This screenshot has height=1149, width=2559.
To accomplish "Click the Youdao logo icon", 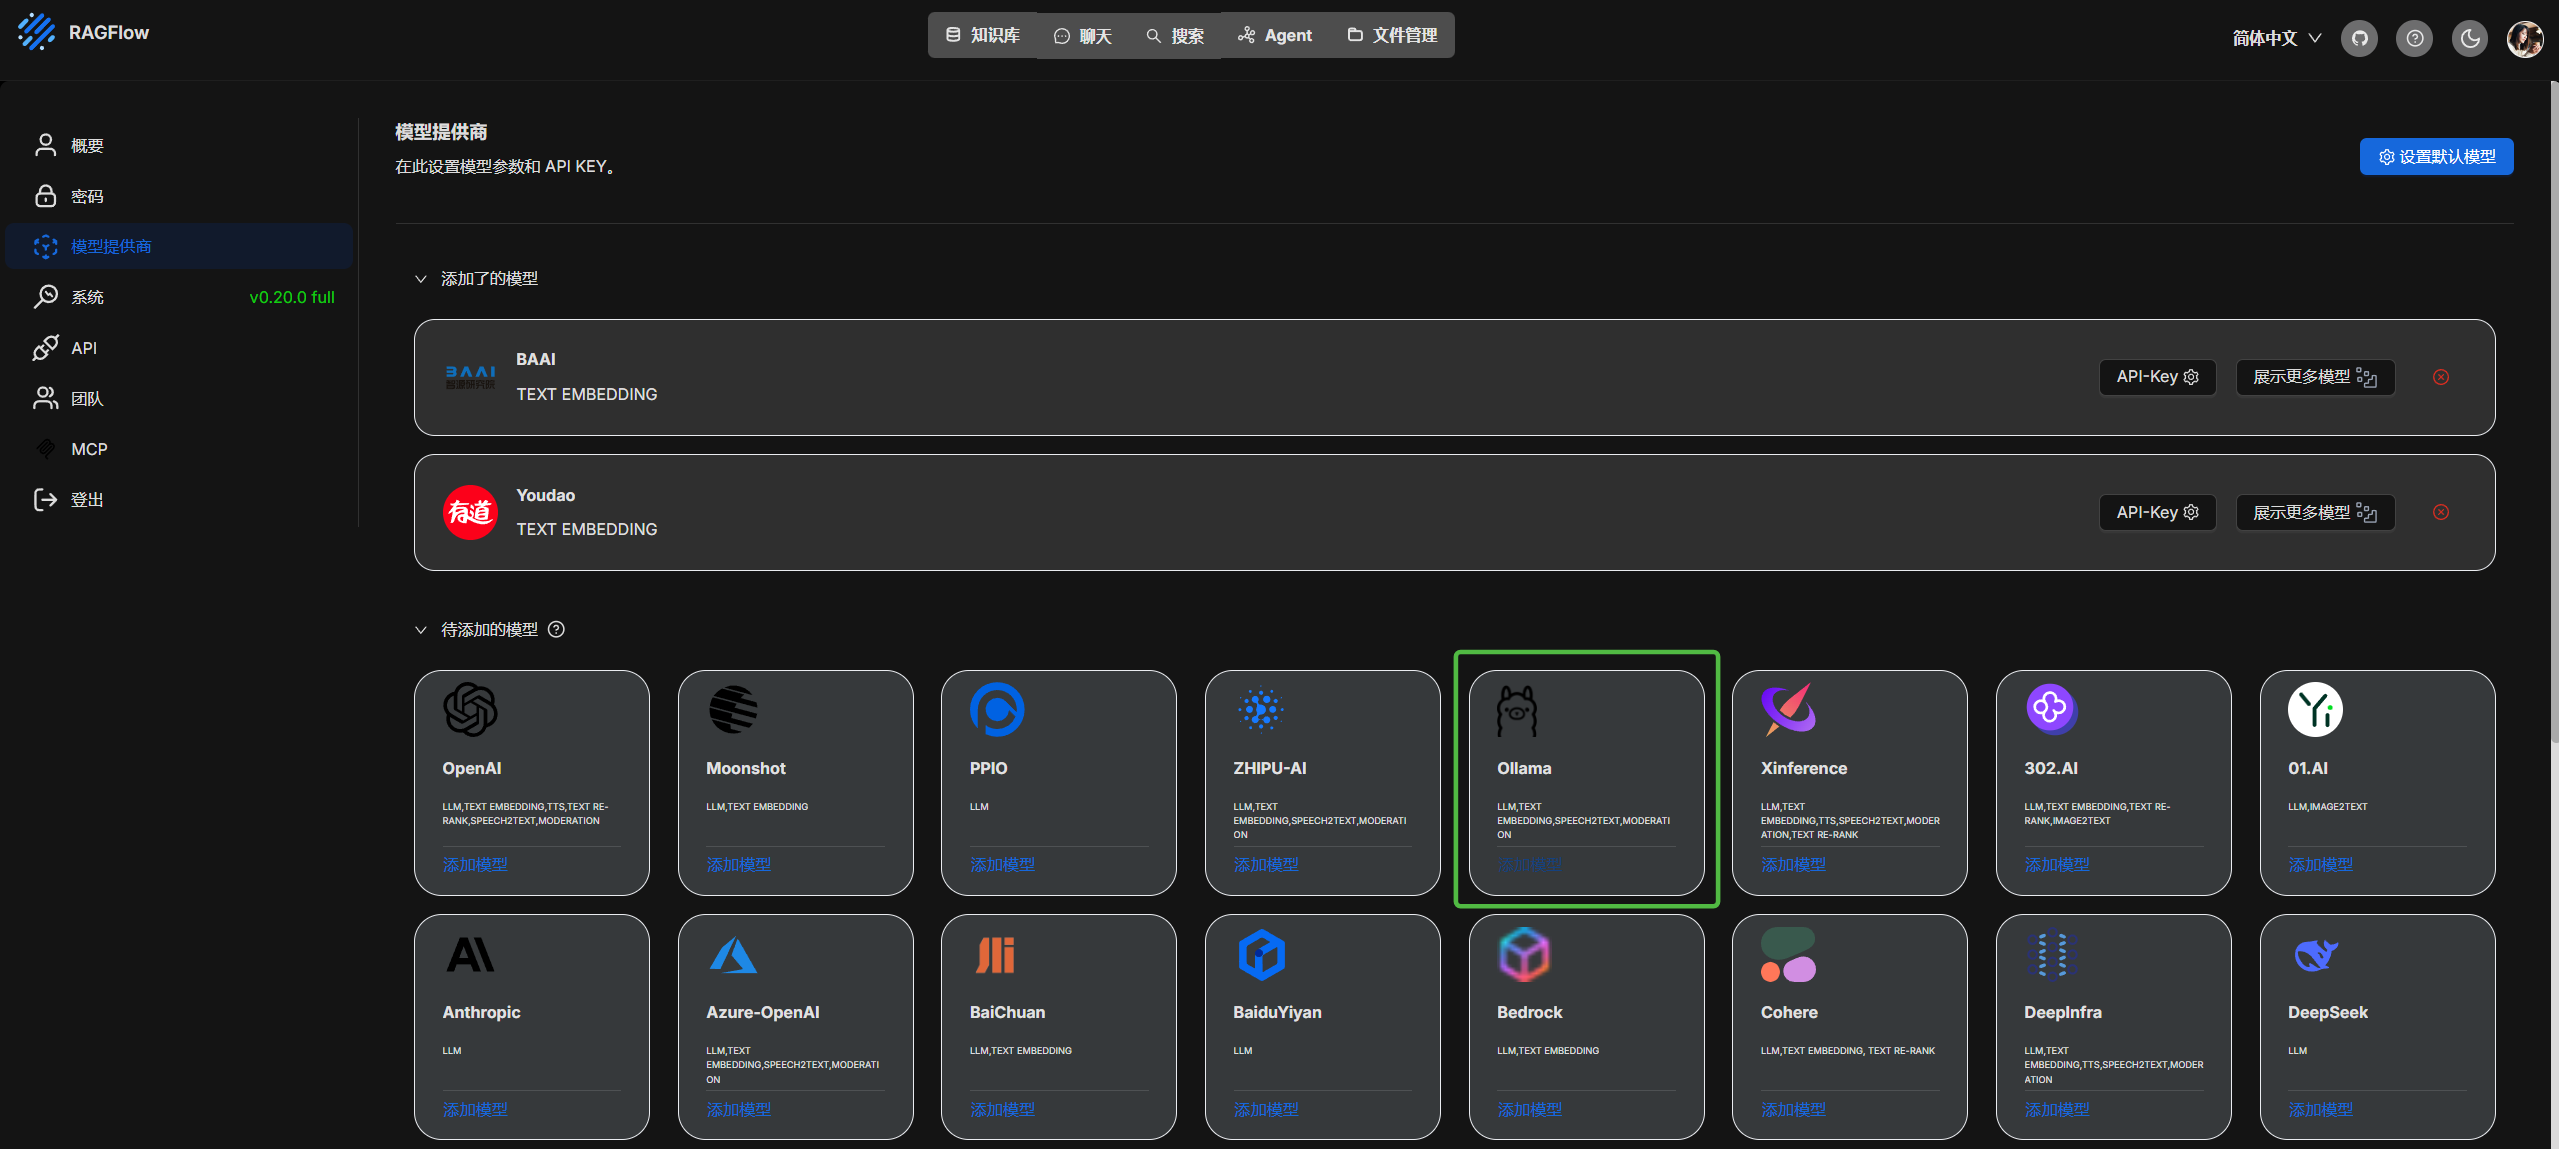I will (x=470, y=512).
